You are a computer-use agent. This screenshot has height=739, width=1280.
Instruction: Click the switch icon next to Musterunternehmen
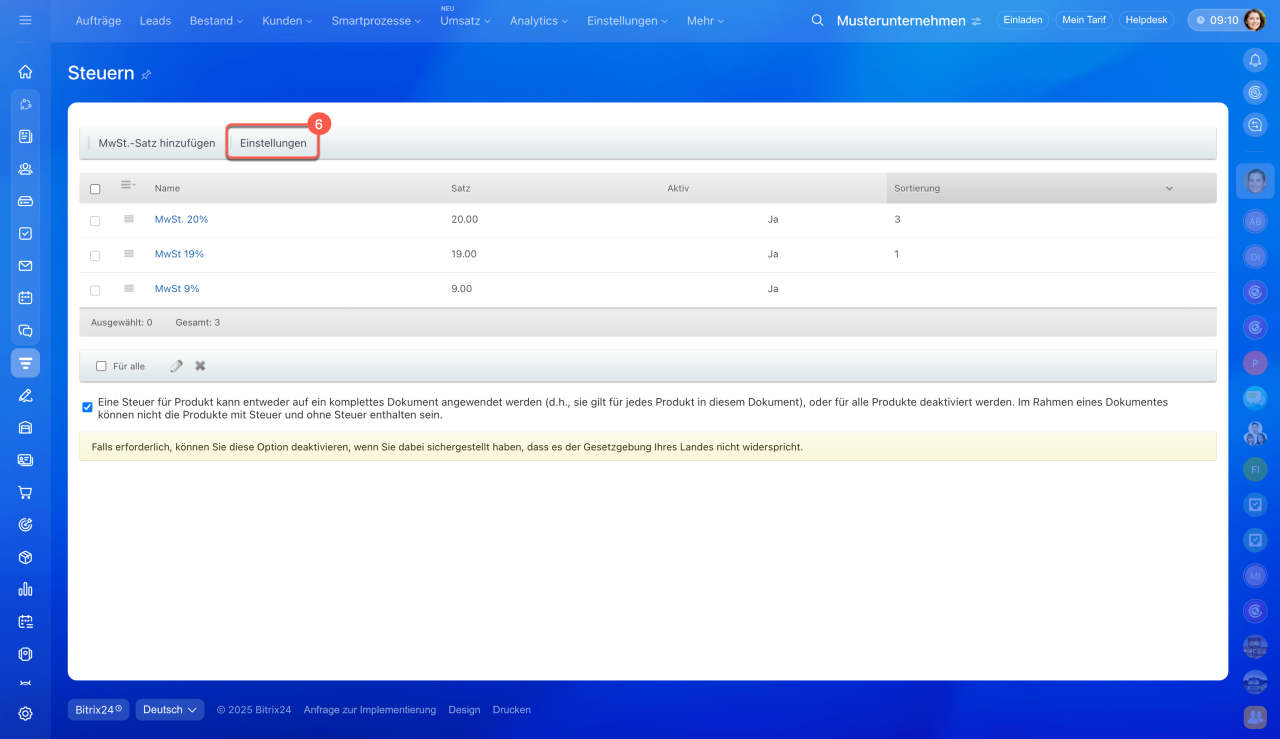tap(976, 21)
